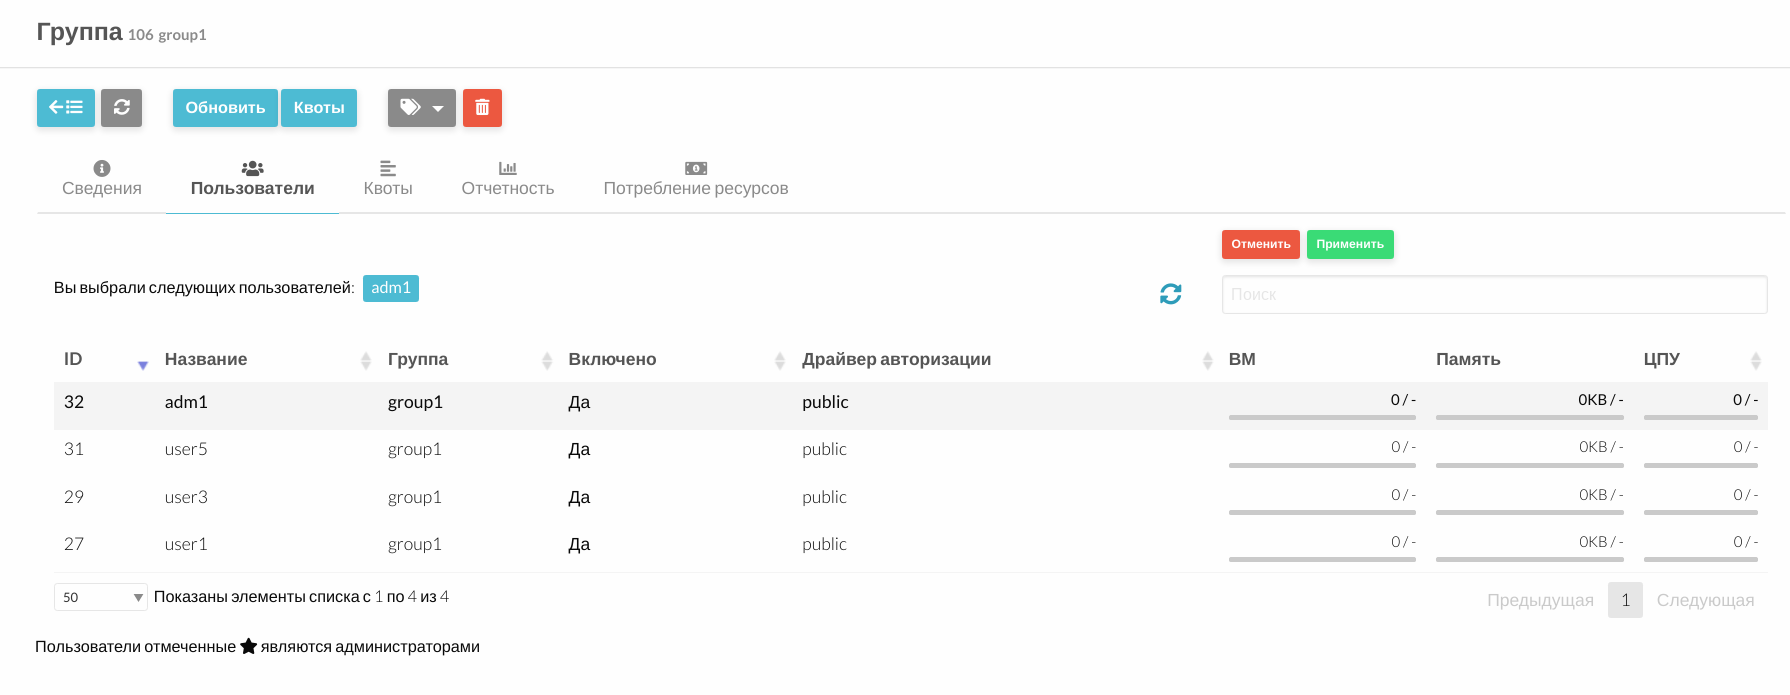Image resolution: width=1790 pixels, height=695 pixels.
Task: Select the user1 row
Action: pyautogui.click(x=910, y=547)
